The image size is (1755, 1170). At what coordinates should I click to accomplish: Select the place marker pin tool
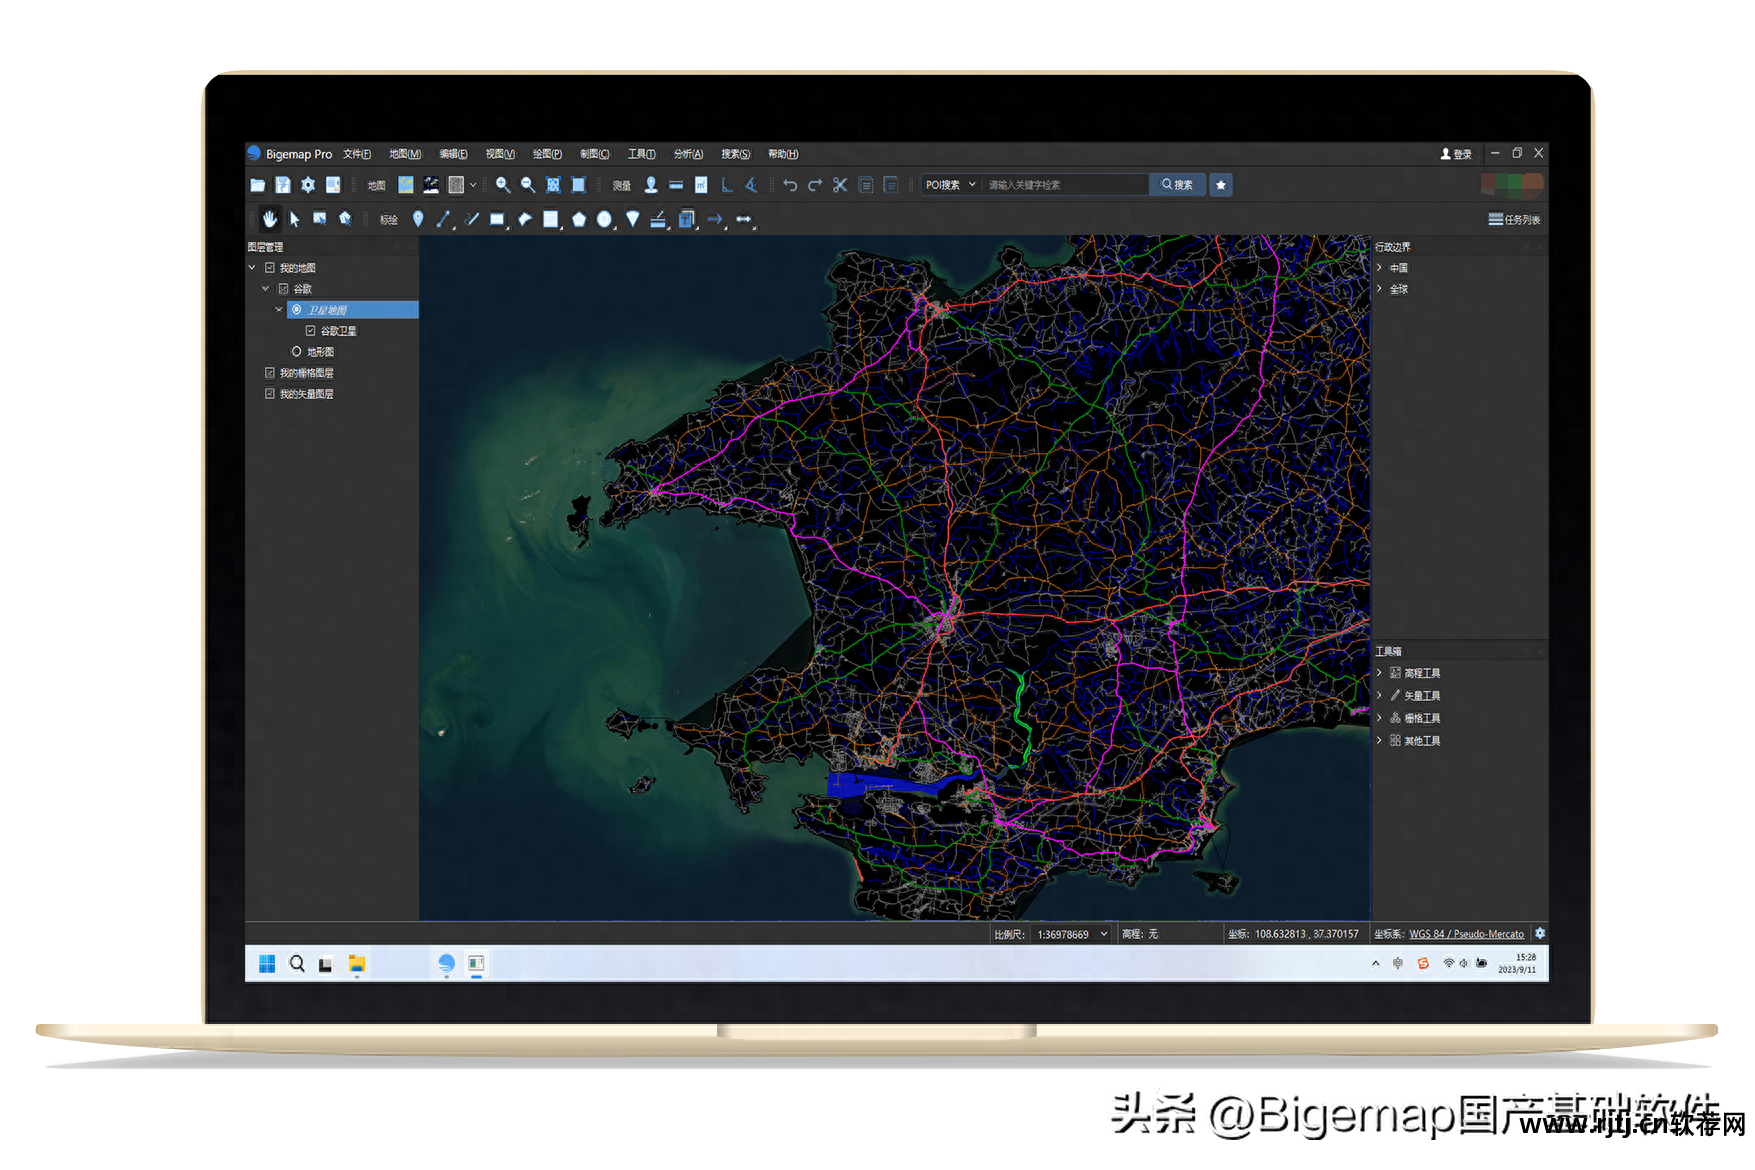pos(418,219)
